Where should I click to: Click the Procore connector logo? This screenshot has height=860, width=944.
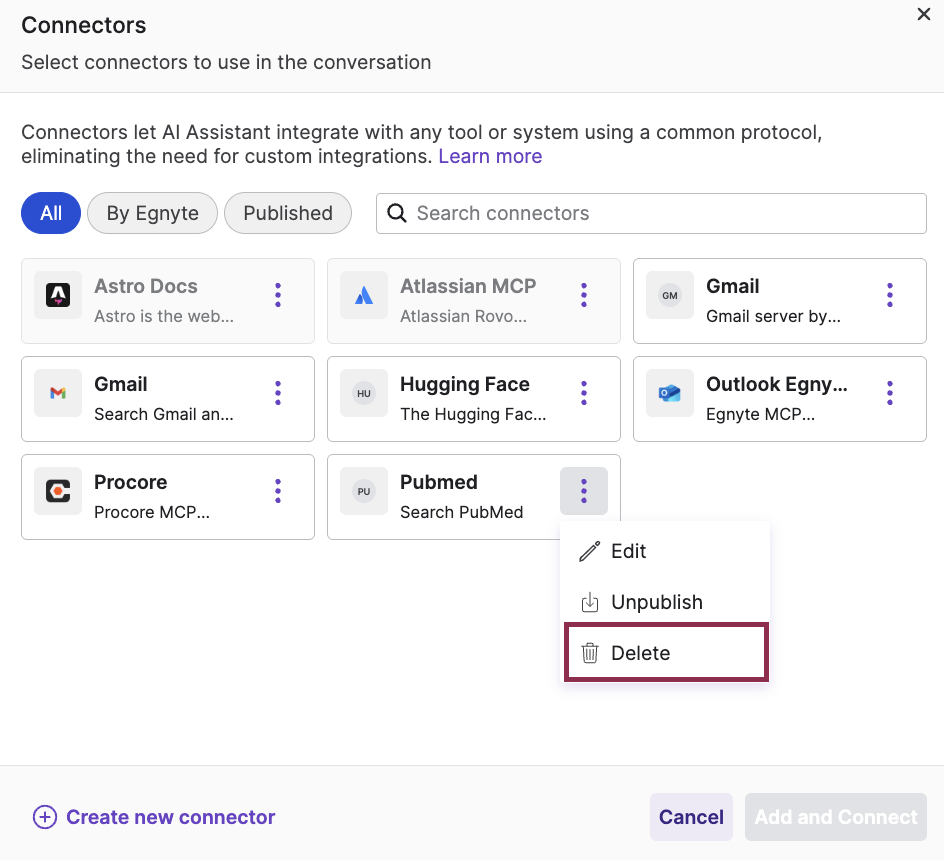(x=57, y=491)
